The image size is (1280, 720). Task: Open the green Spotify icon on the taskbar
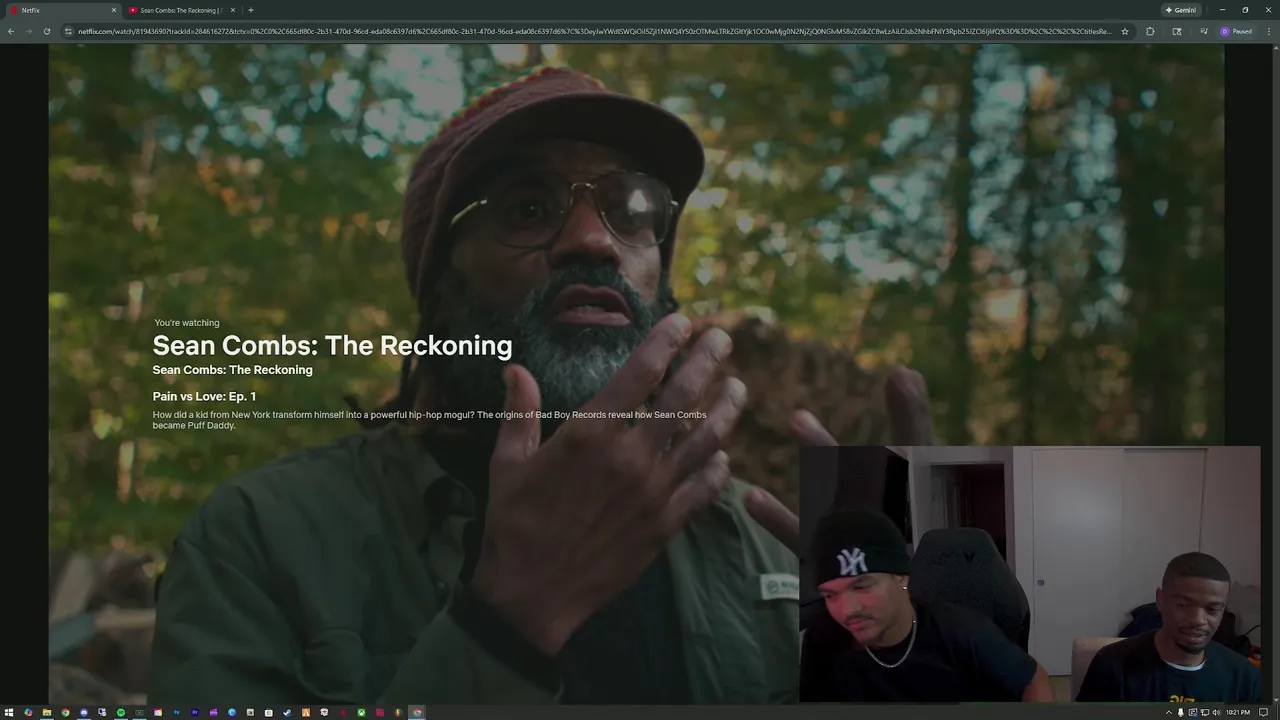click(121, 712)
